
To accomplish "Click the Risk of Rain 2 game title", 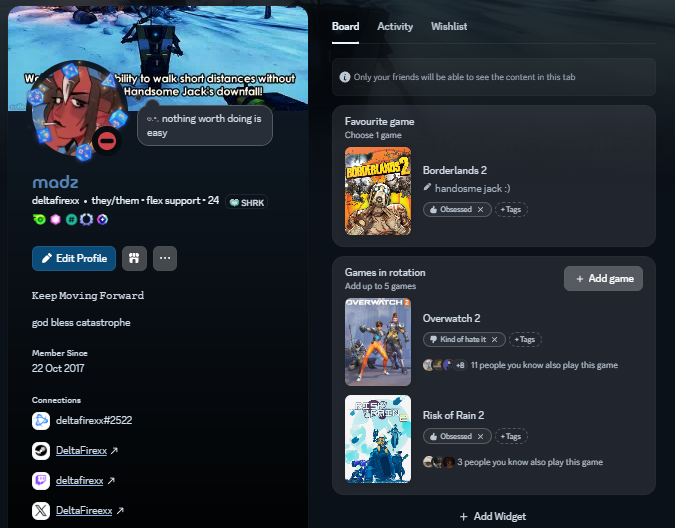I will (453, 415).
